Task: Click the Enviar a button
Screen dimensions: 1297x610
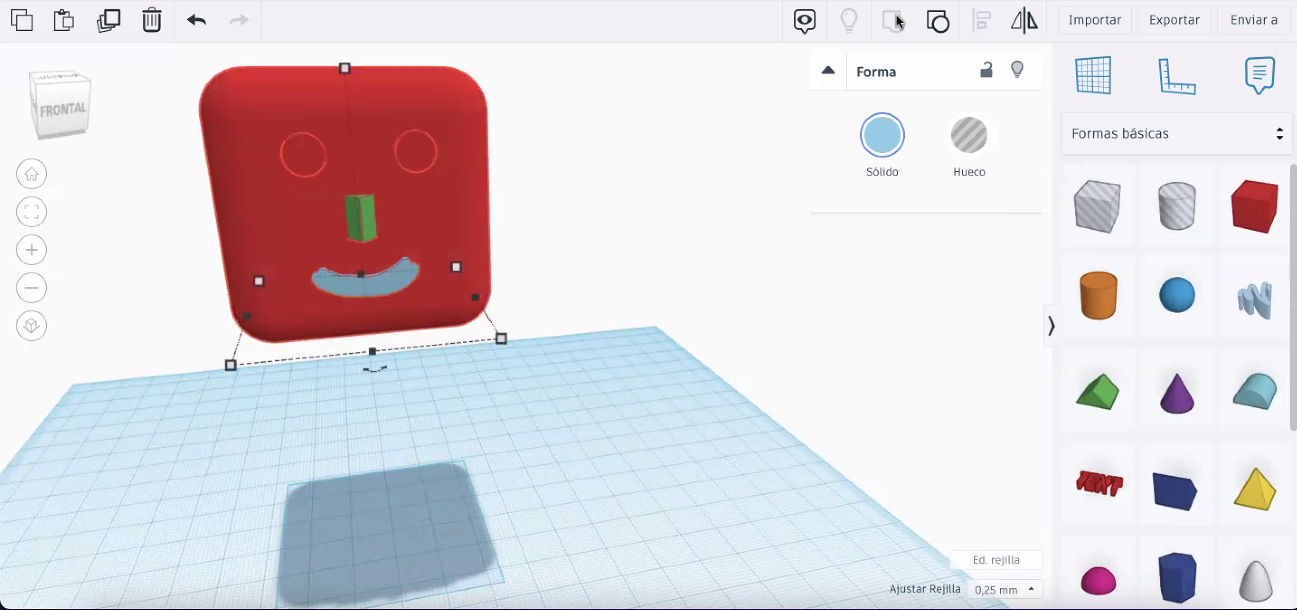Action: (1254, 20)
